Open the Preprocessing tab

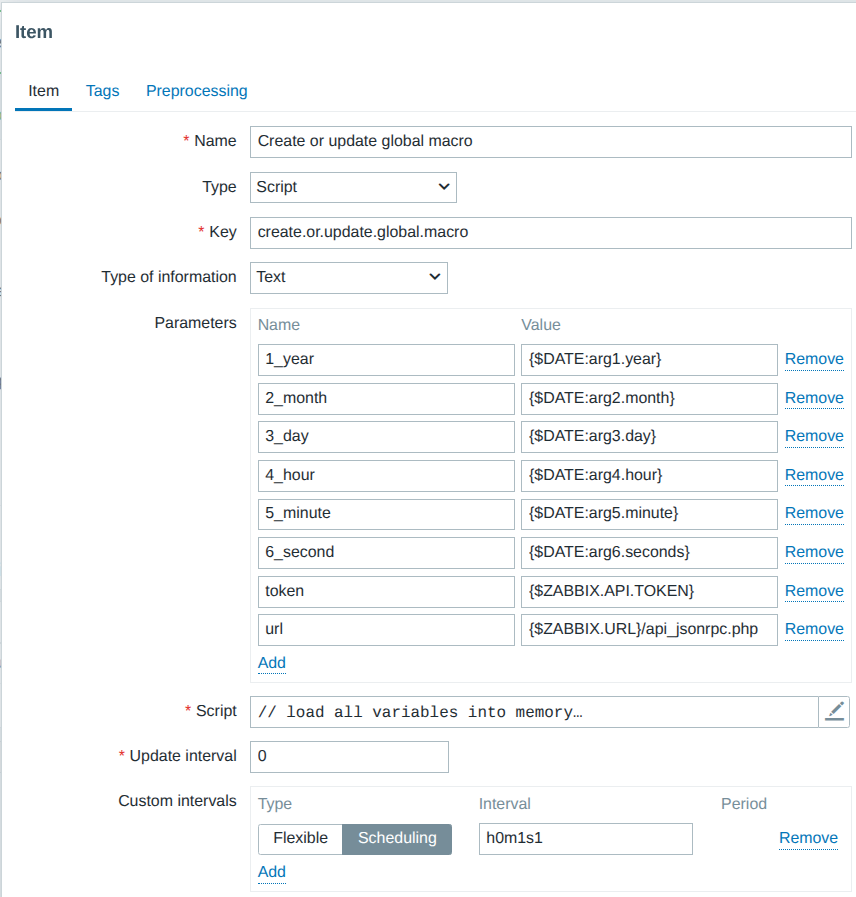tap(196, 91)
